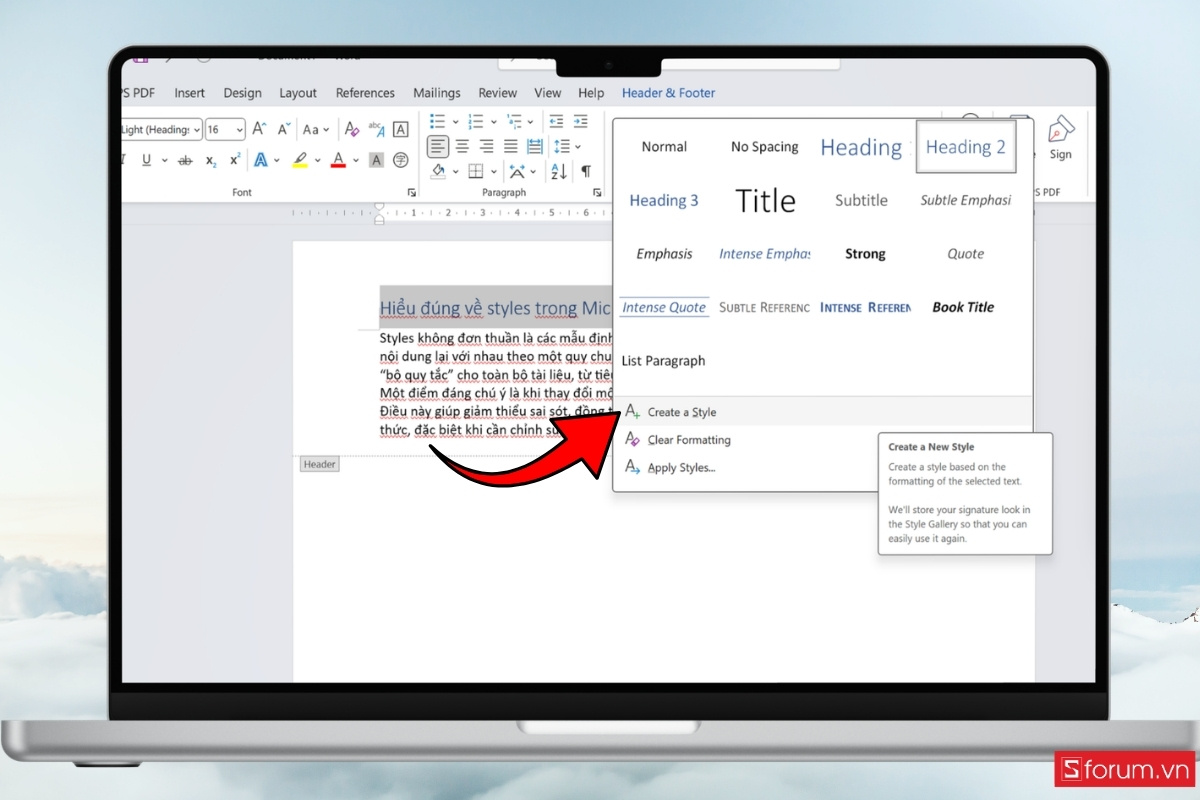Click the multilevel list icon

[x=515, y=121]
